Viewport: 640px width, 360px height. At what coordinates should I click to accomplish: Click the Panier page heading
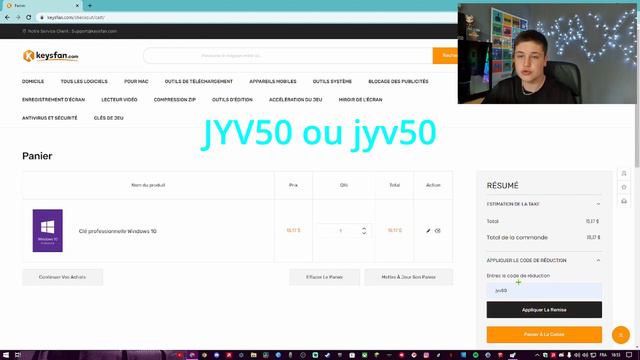click(x=37, y=156)
